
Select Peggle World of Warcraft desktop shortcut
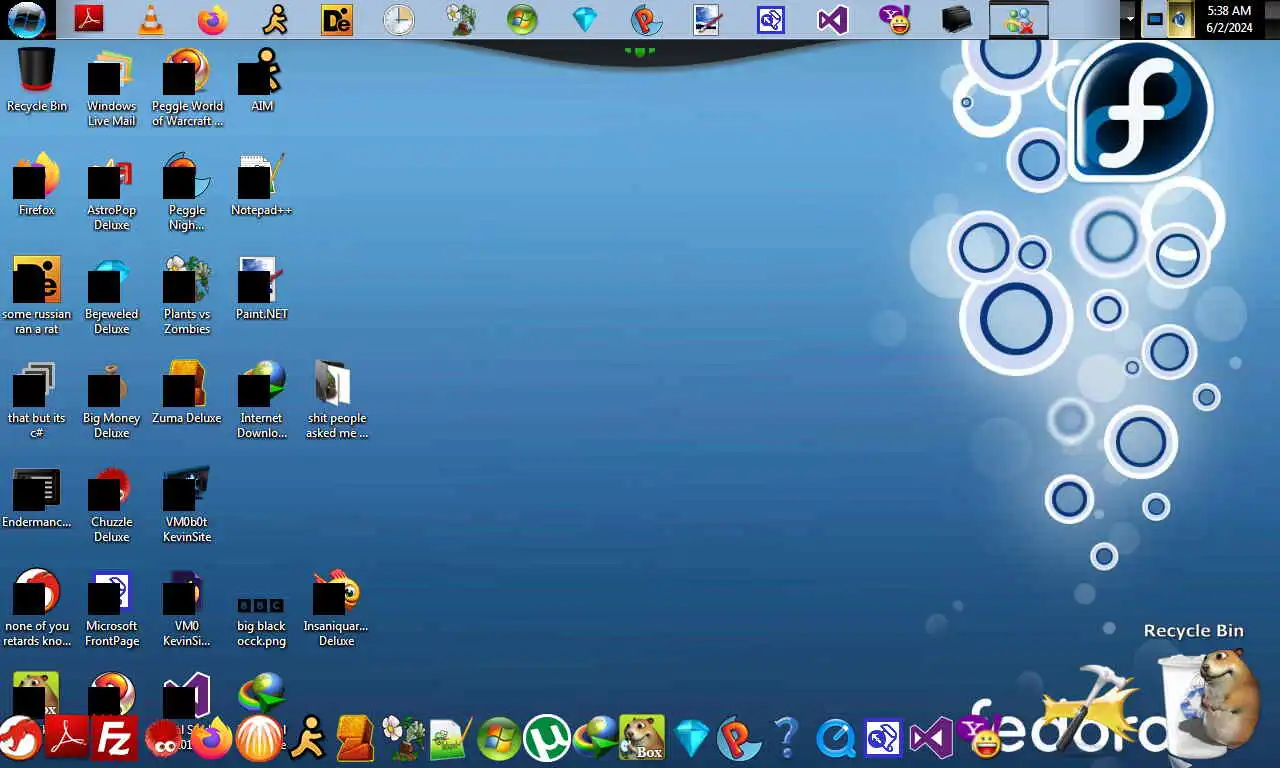click(187, 88)
